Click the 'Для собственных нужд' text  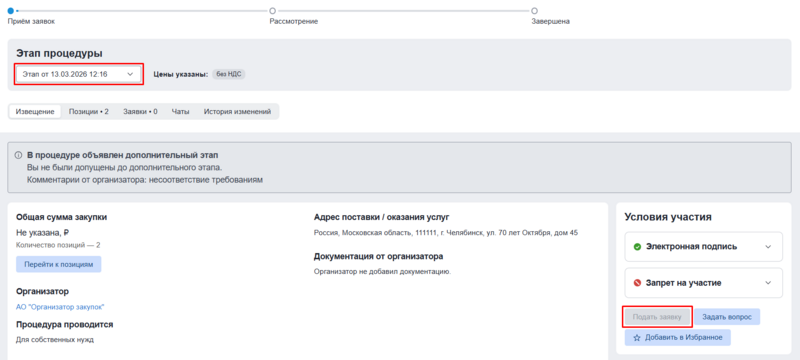(55, 339)
